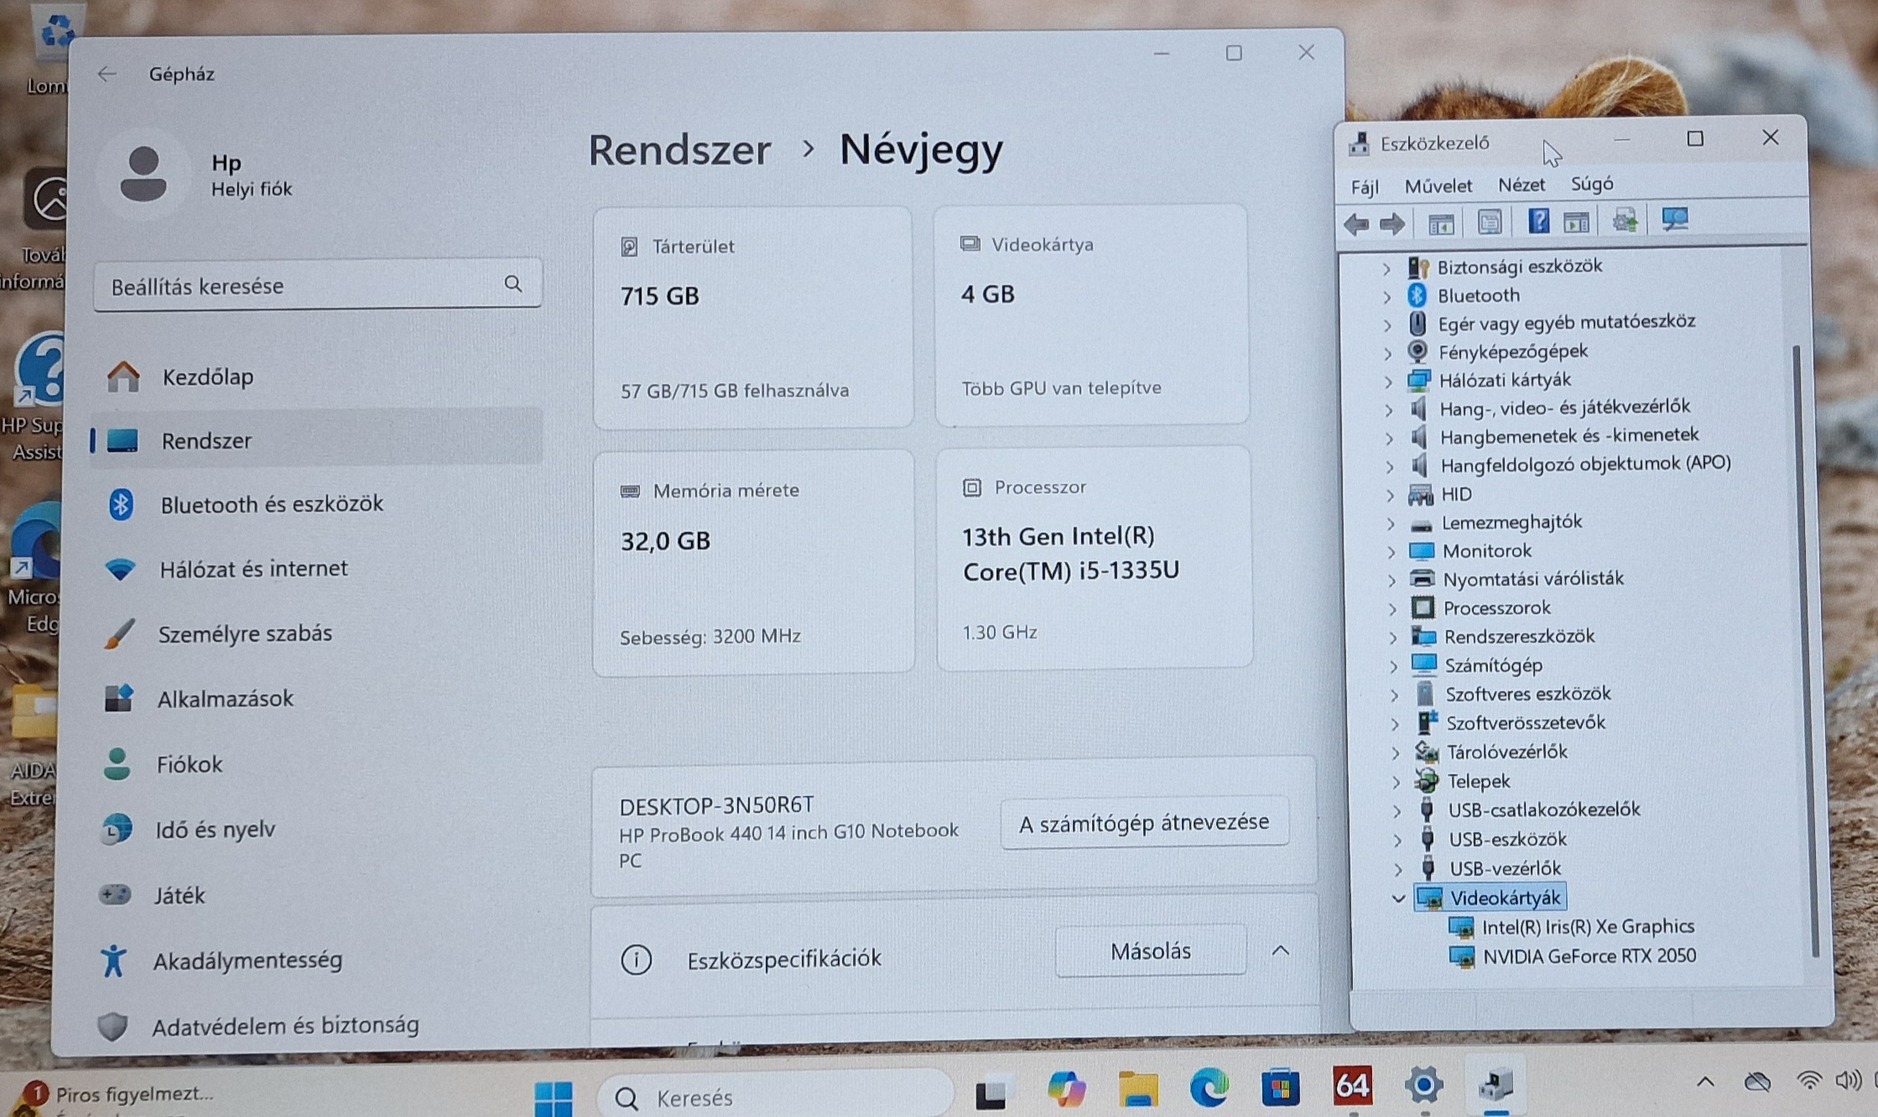The height and width of the screenshot is (1117, 1878).
Task: Click the Másolás button
Action: click(x=1150, y=951)
